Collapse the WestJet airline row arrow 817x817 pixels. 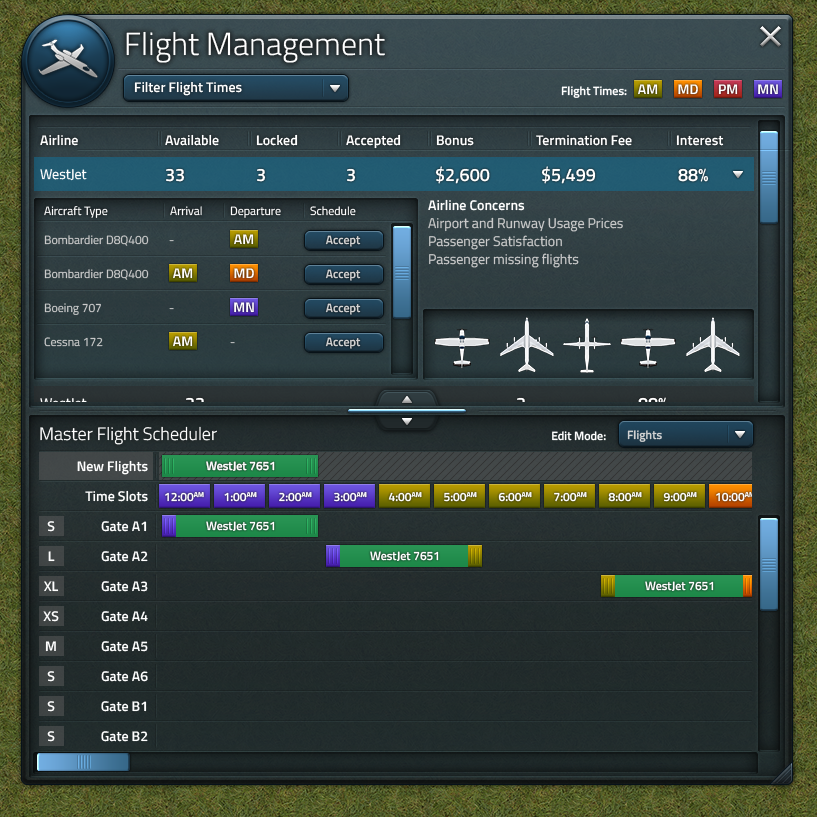point(738,174)
